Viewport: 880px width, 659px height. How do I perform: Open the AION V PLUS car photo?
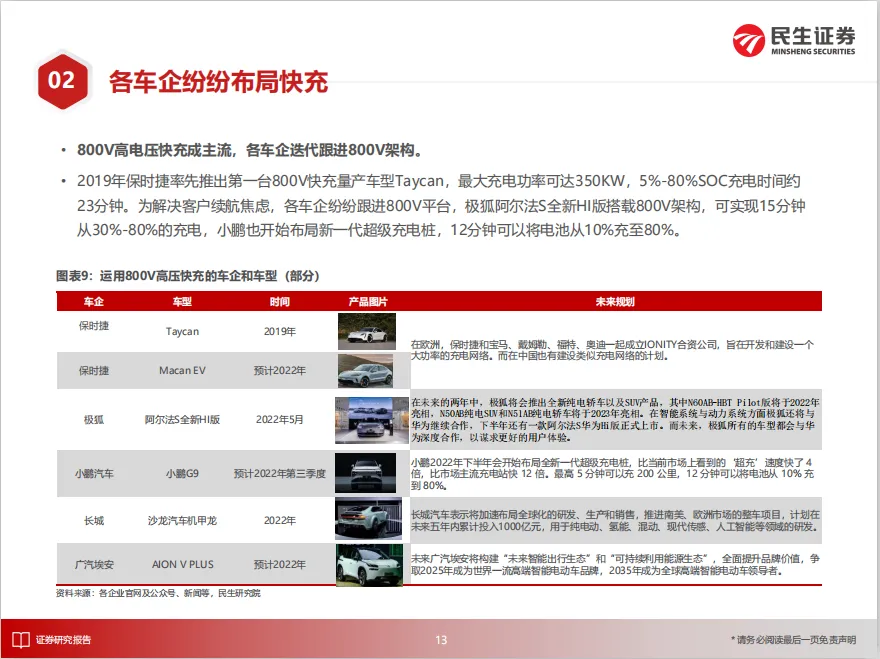pos(369,565)
